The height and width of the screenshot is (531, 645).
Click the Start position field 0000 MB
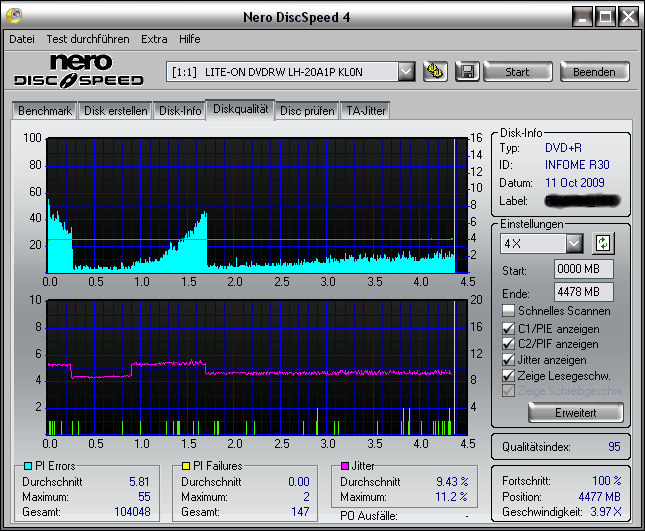[x=584, y=269]
